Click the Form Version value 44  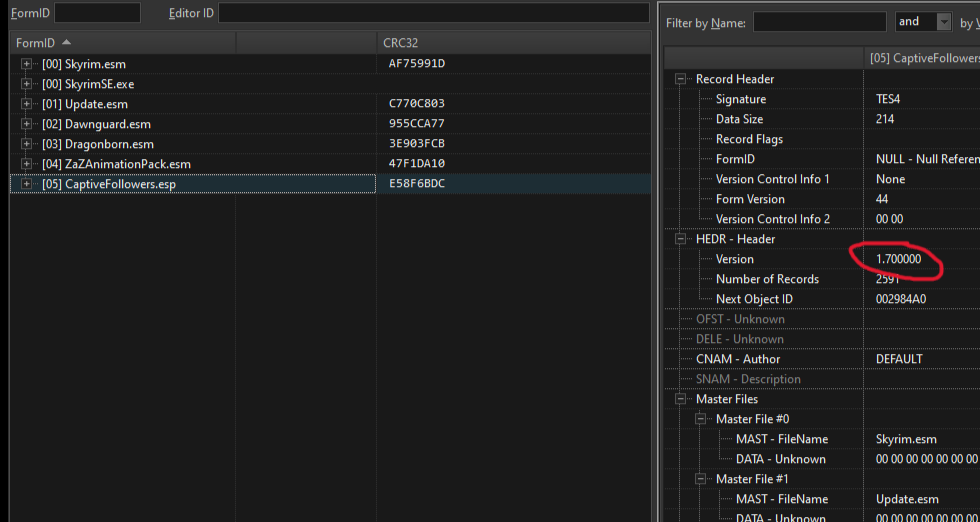click(x=882, y=199)
